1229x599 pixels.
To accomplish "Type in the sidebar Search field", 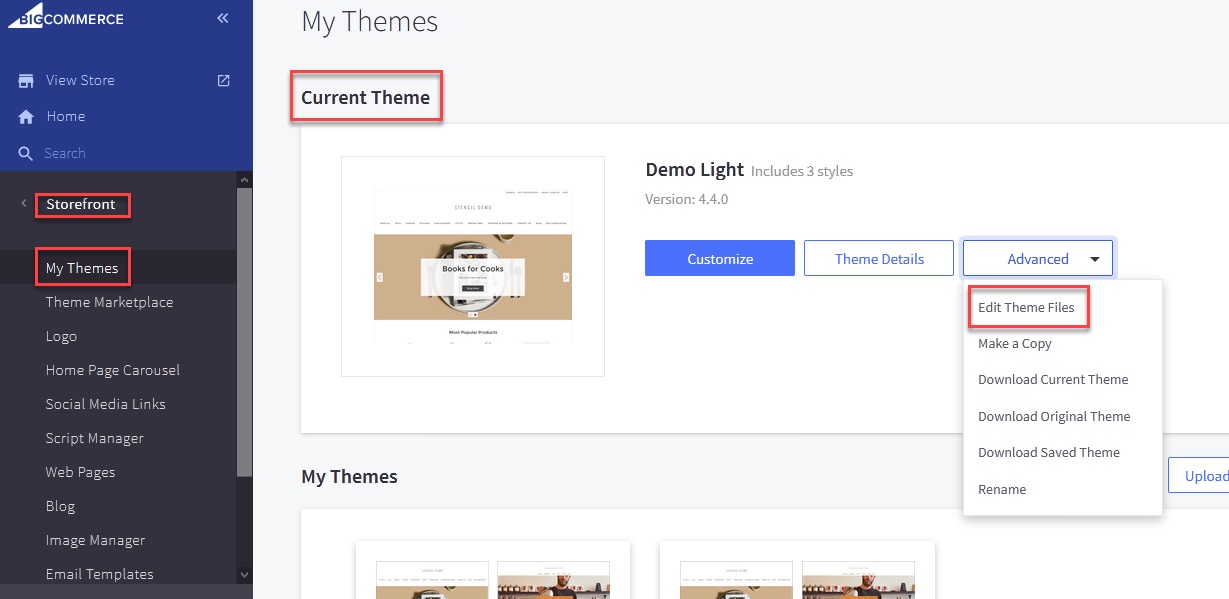I will click(120, 153).
